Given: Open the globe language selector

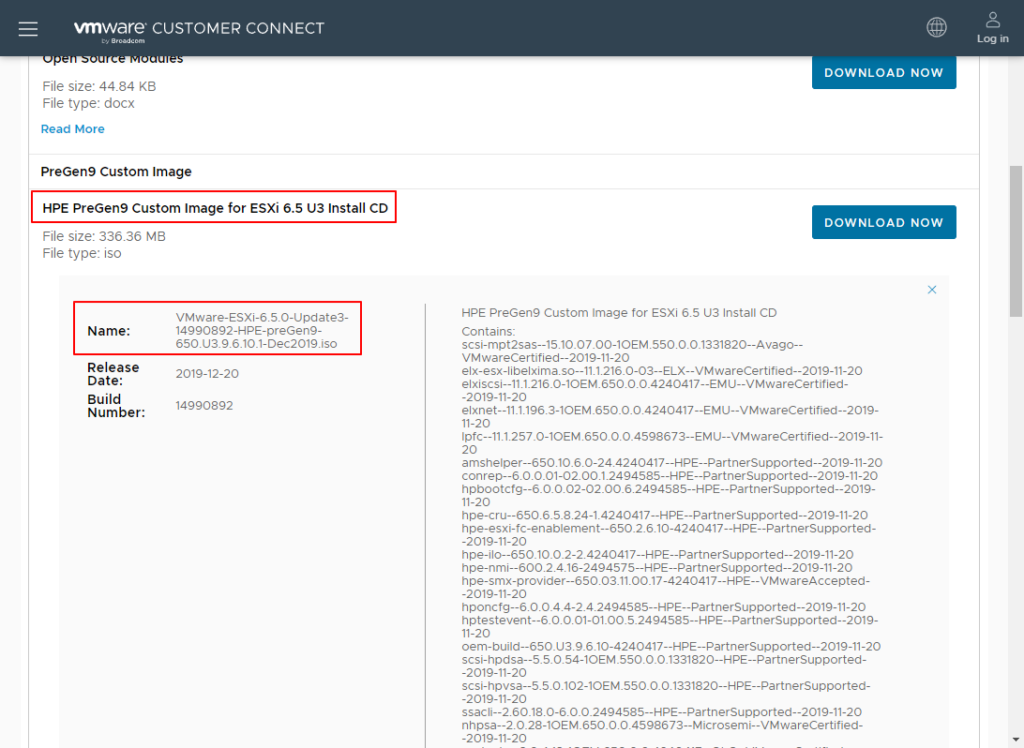Looking at the screenshot, I should 936,27.
